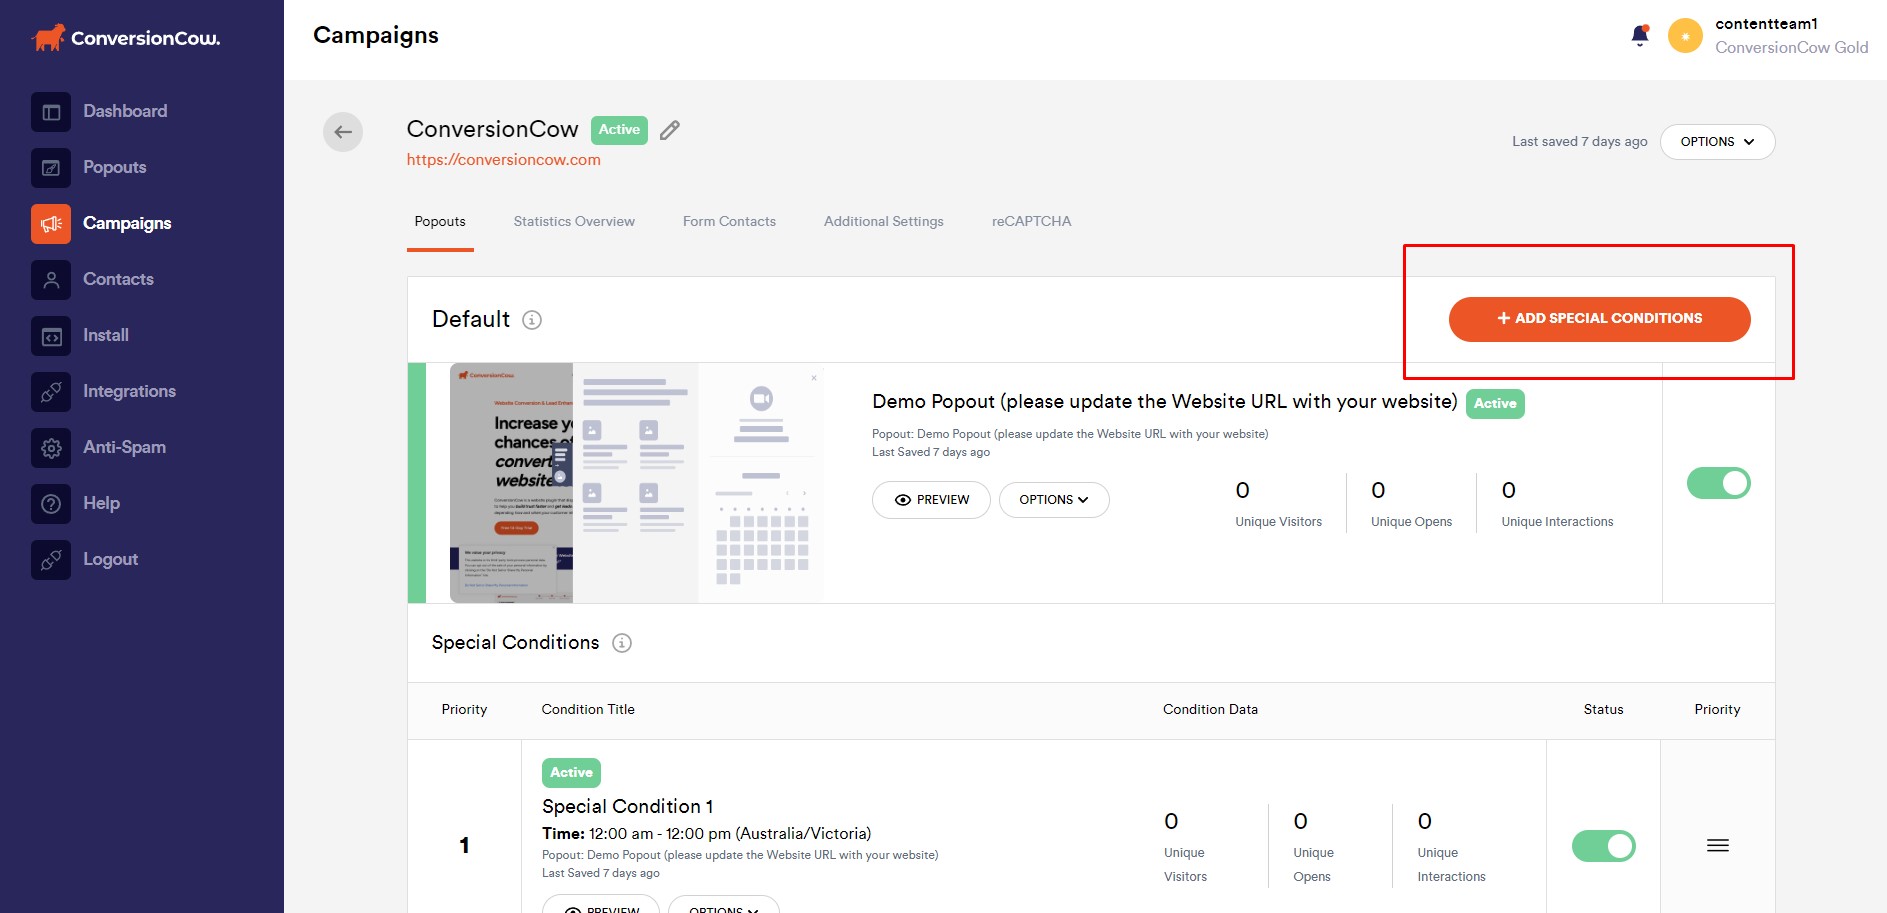Image resolution: width=1887 pixels, height=913 pixels.
Task: Go to Dashboard menu label
Action: point(125,111)
